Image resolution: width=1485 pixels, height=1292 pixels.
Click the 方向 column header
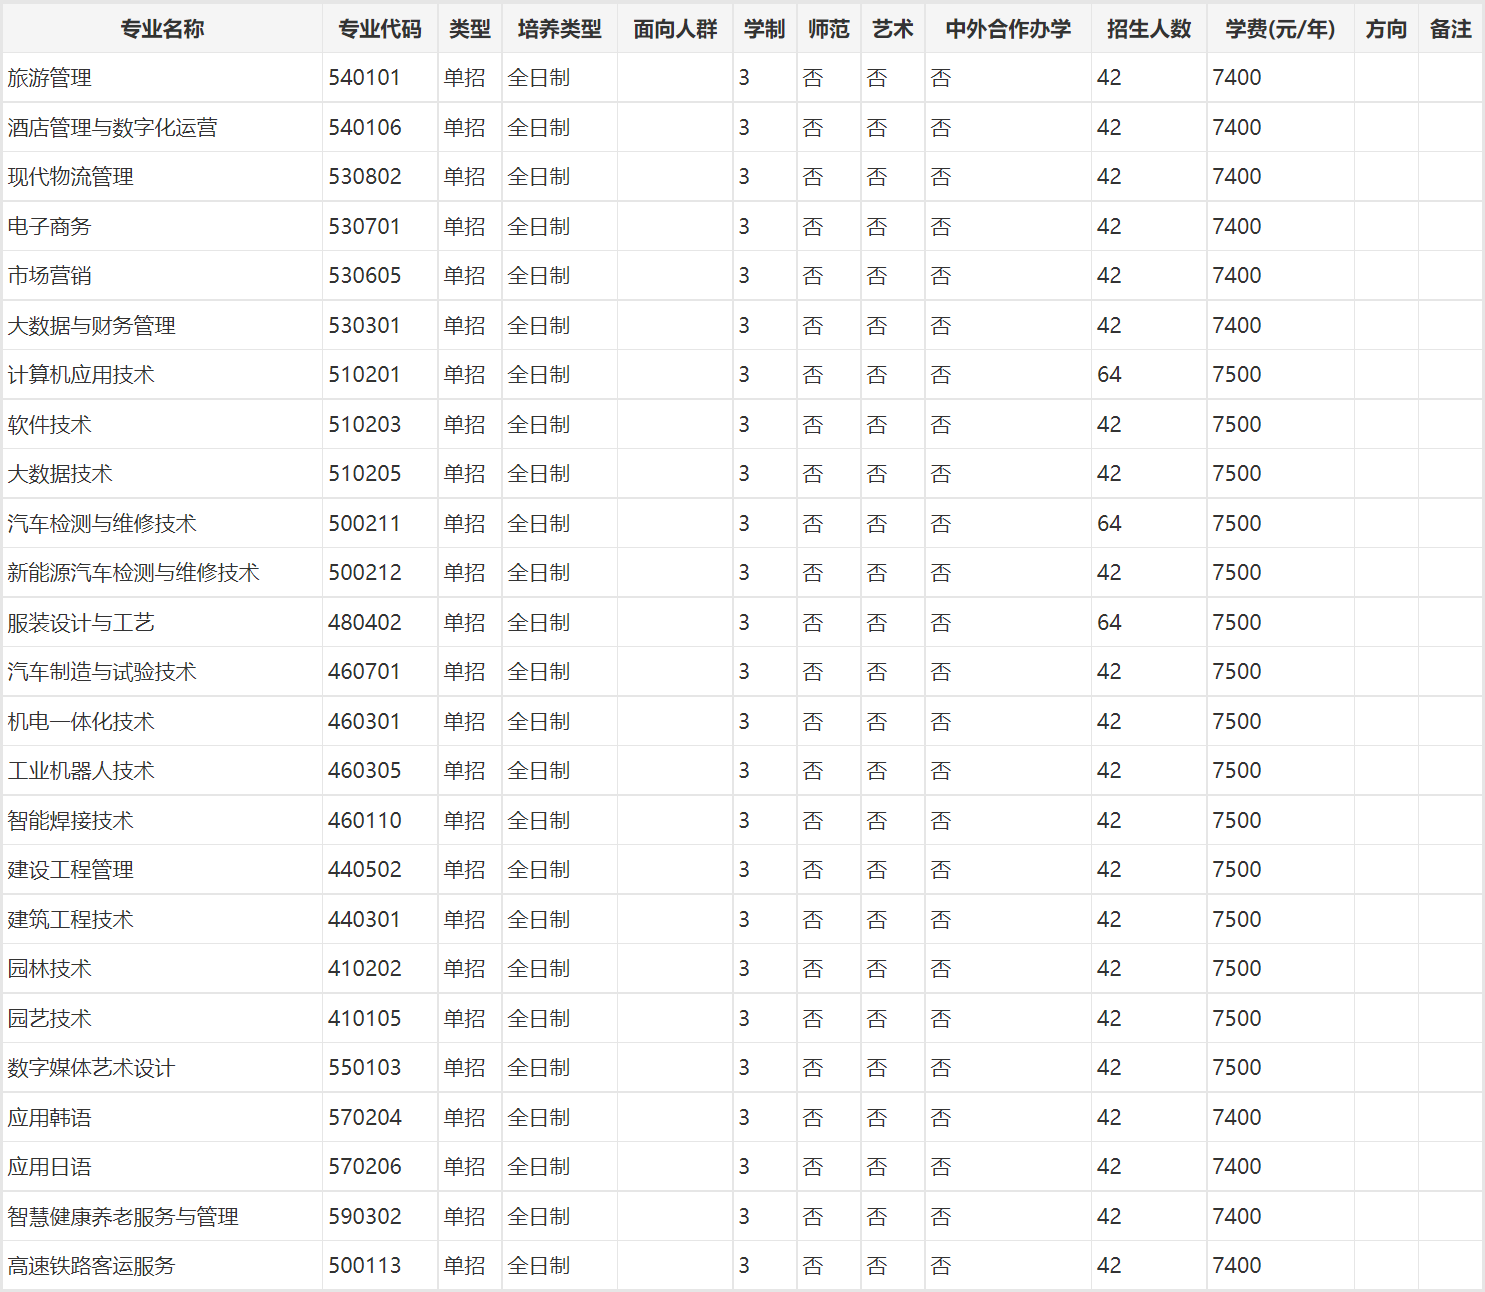click(x=1386, y=29)
